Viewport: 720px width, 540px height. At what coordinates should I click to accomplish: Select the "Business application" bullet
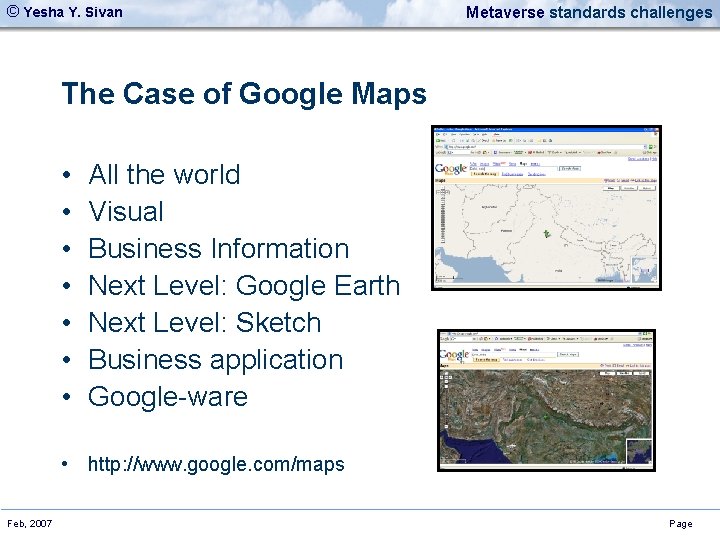pos(215,360)
